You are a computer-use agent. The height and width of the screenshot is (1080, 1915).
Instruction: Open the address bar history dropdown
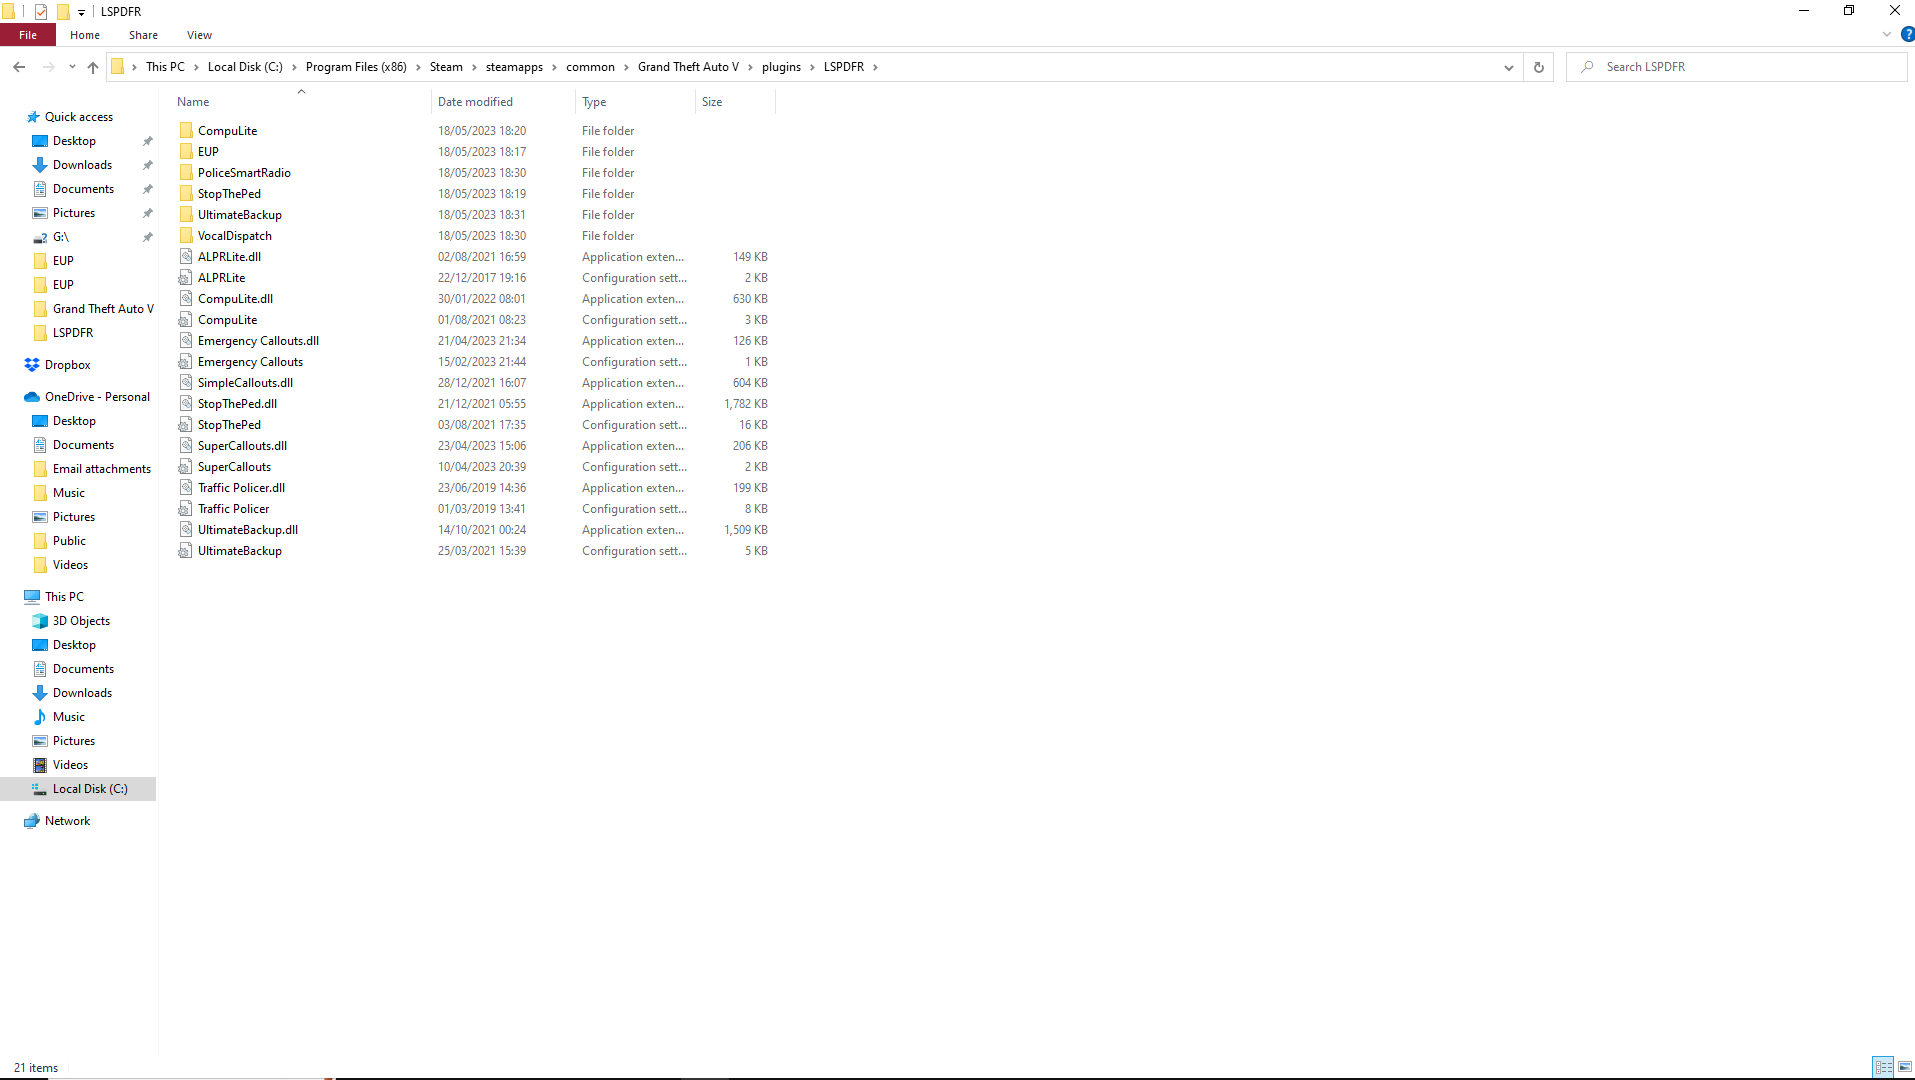tap(1508, 67)
